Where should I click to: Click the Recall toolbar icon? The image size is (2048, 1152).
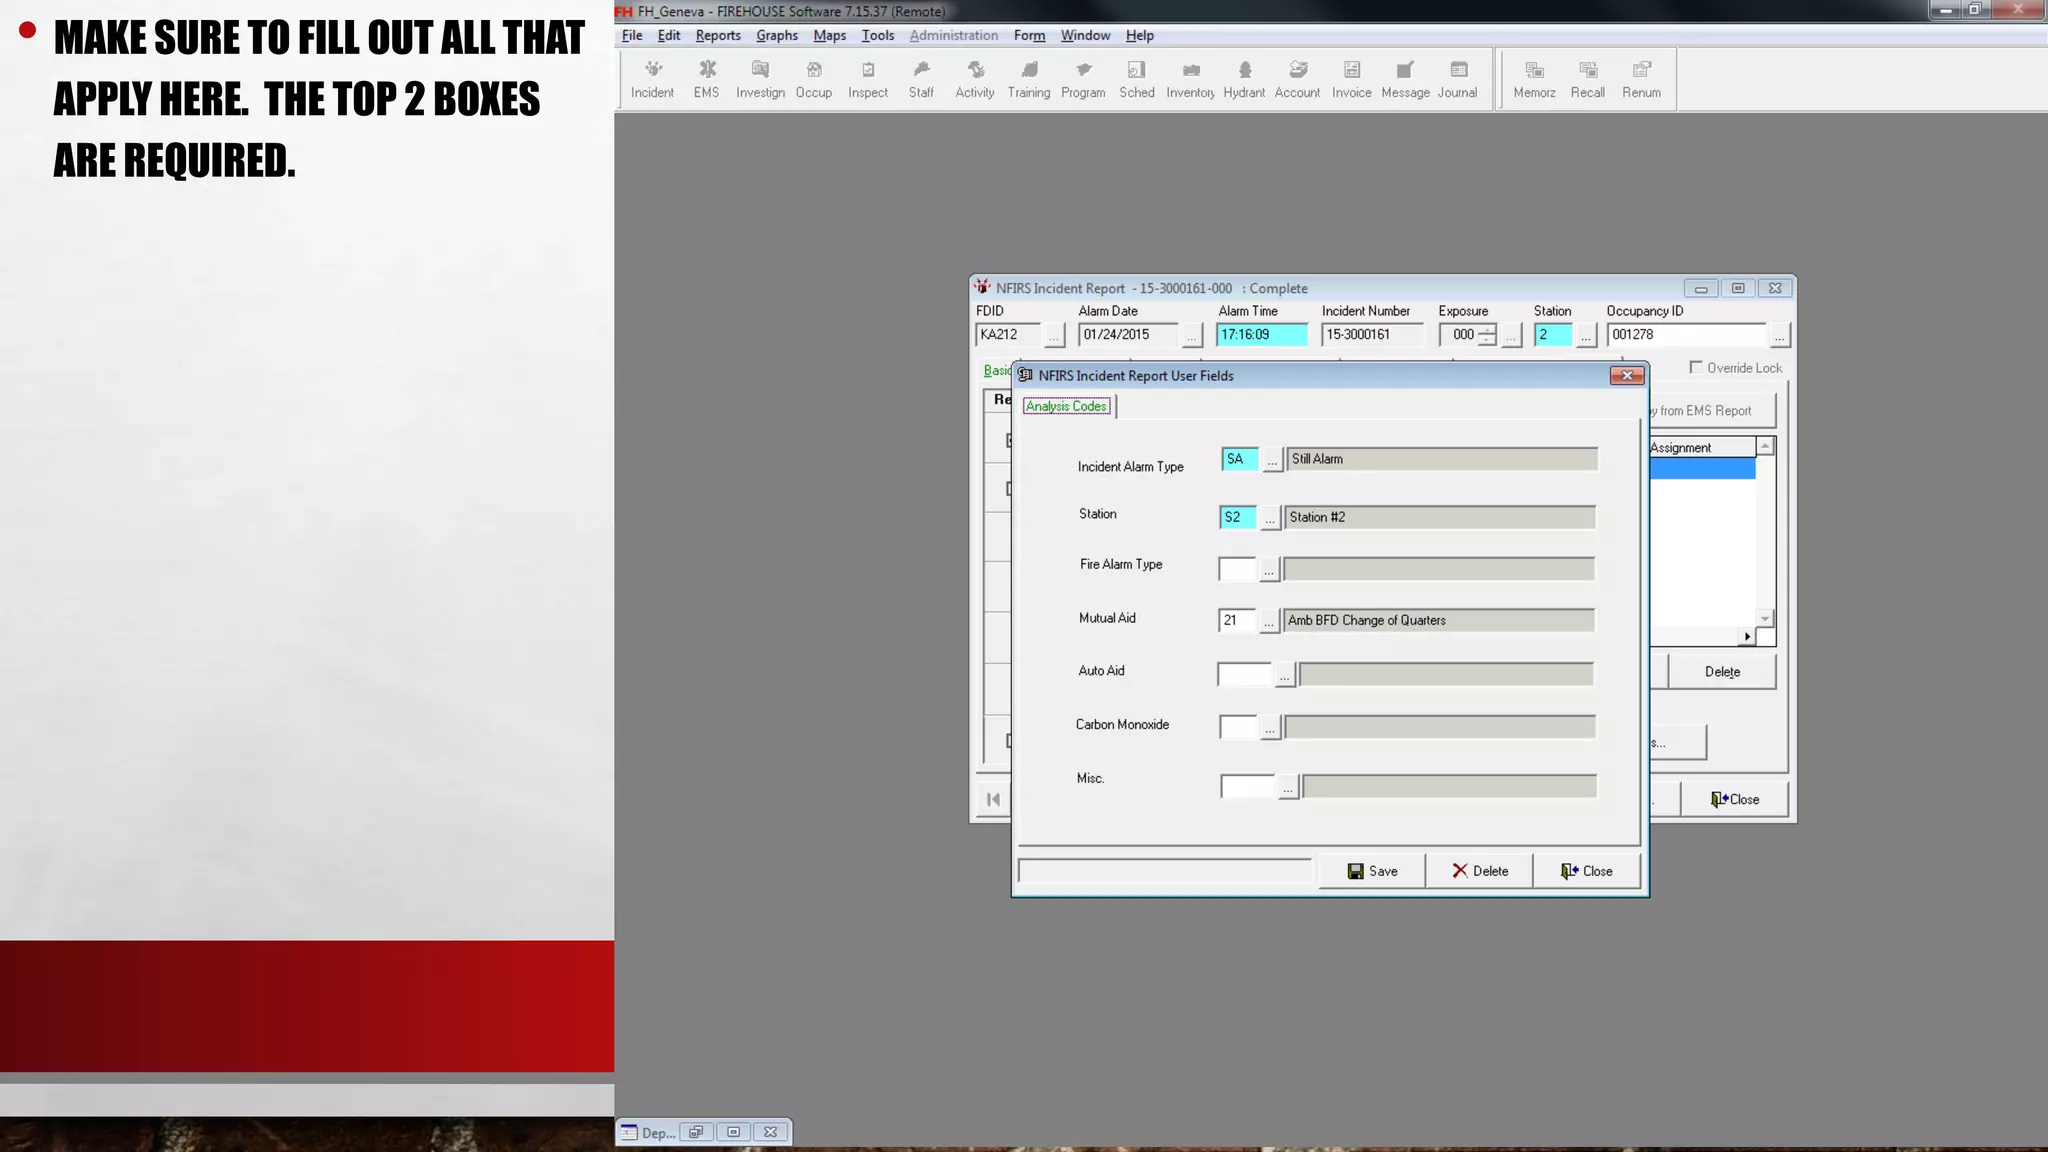[1587, 78]
